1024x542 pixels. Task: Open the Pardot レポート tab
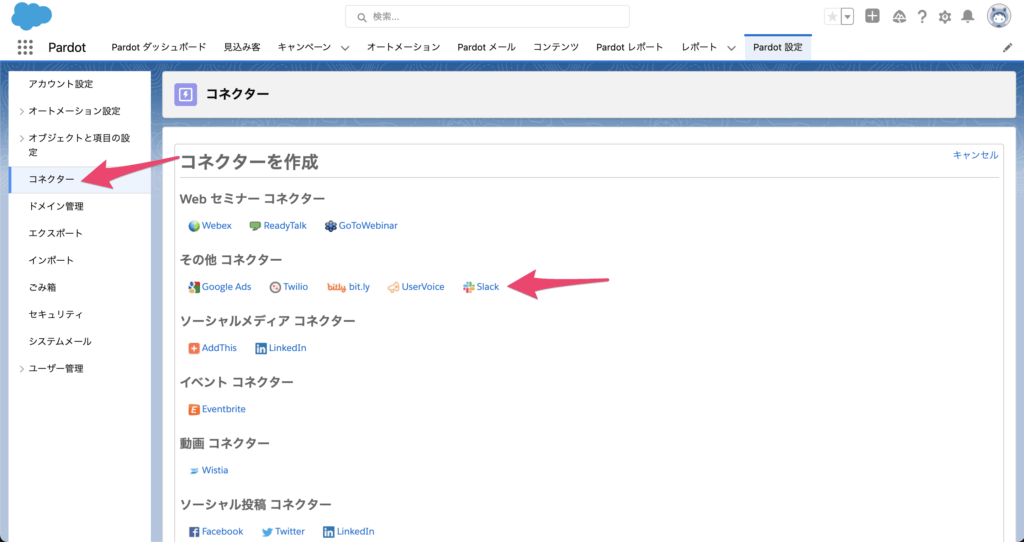[x=630, y=47]
